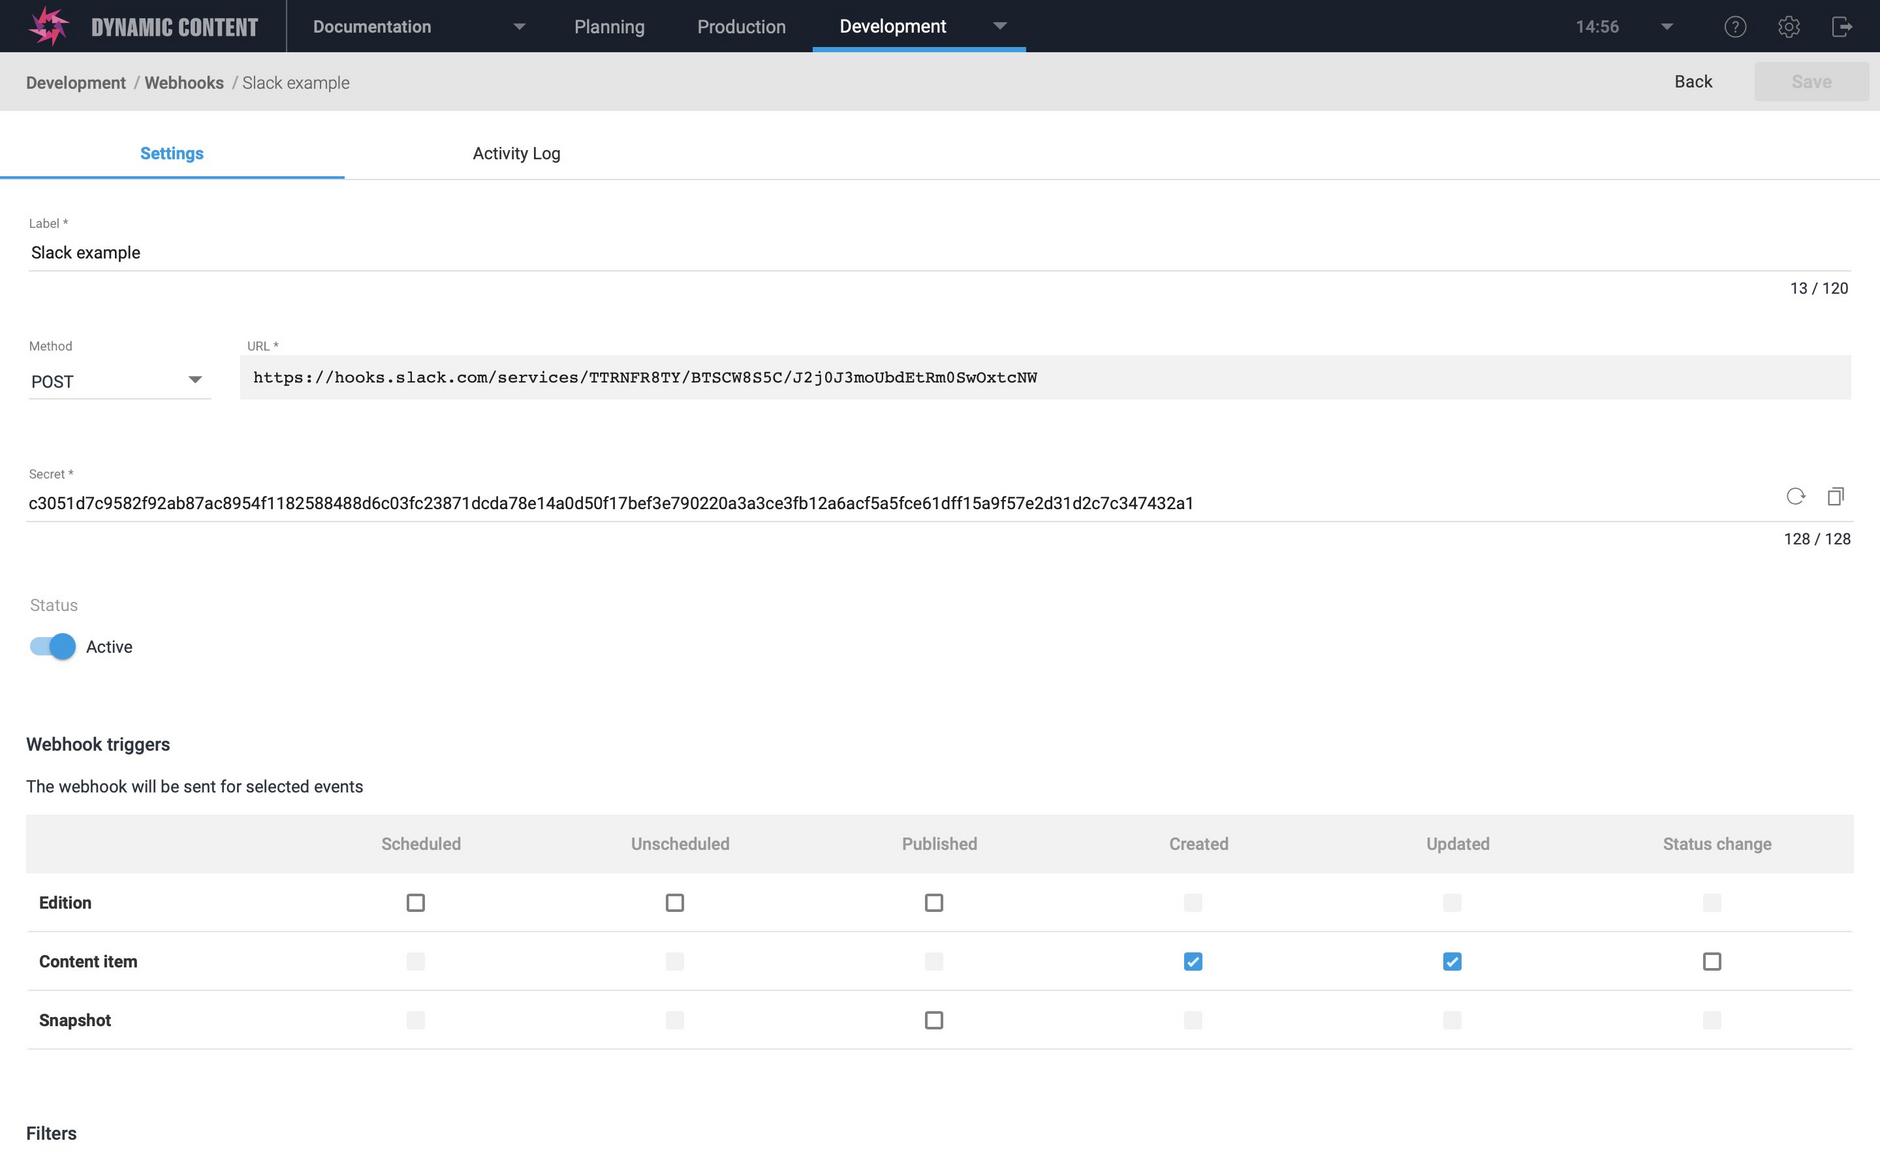
Task: Click the Slack example breadcrumb text
Action: pyautogui.click(x=296, y=83)
